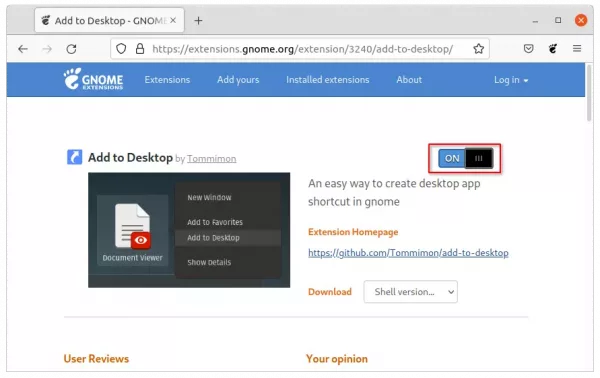This screenshot has height=378, width=600.
Task: Go to Installed extensions page
Action: pyautogui.click(x=328, y=80)
